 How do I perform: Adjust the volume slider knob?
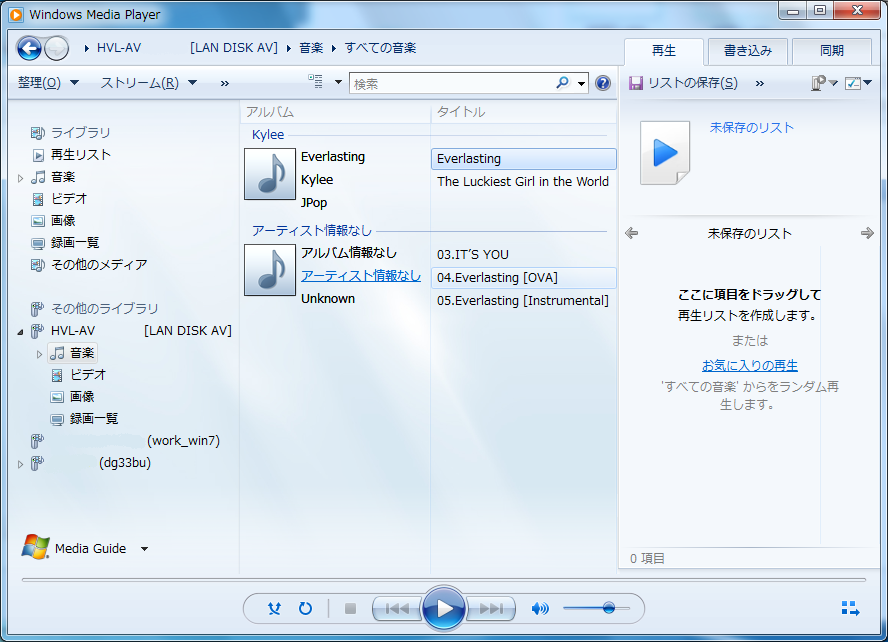[609, 608]
